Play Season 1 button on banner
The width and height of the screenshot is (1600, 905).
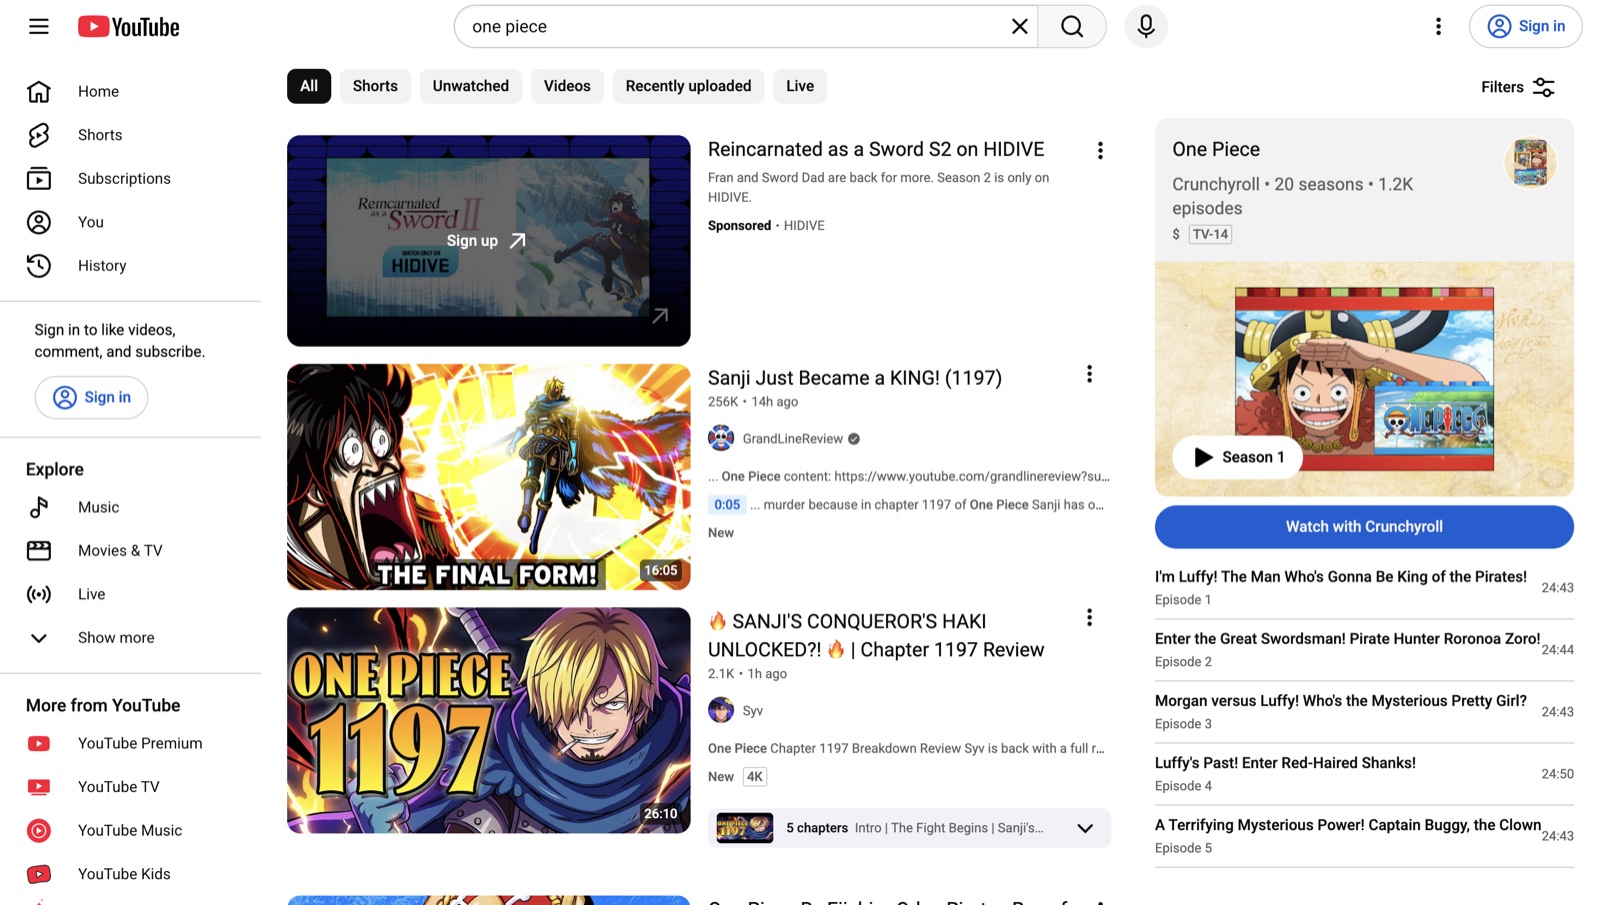coord(1238,457)
